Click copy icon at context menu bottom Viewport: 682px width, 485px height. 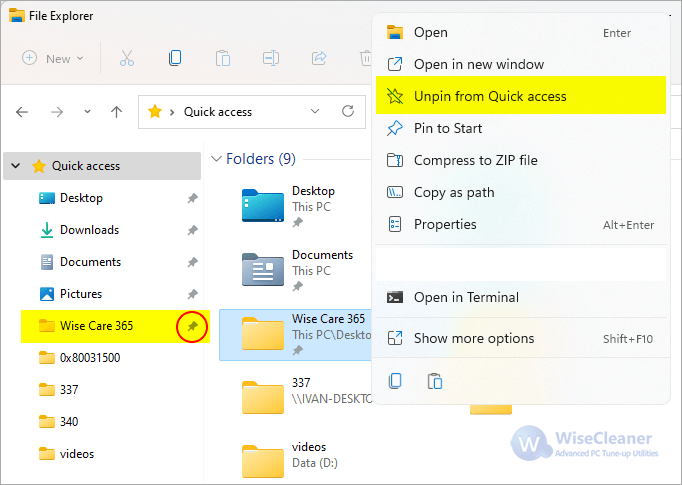pos(395,381)
